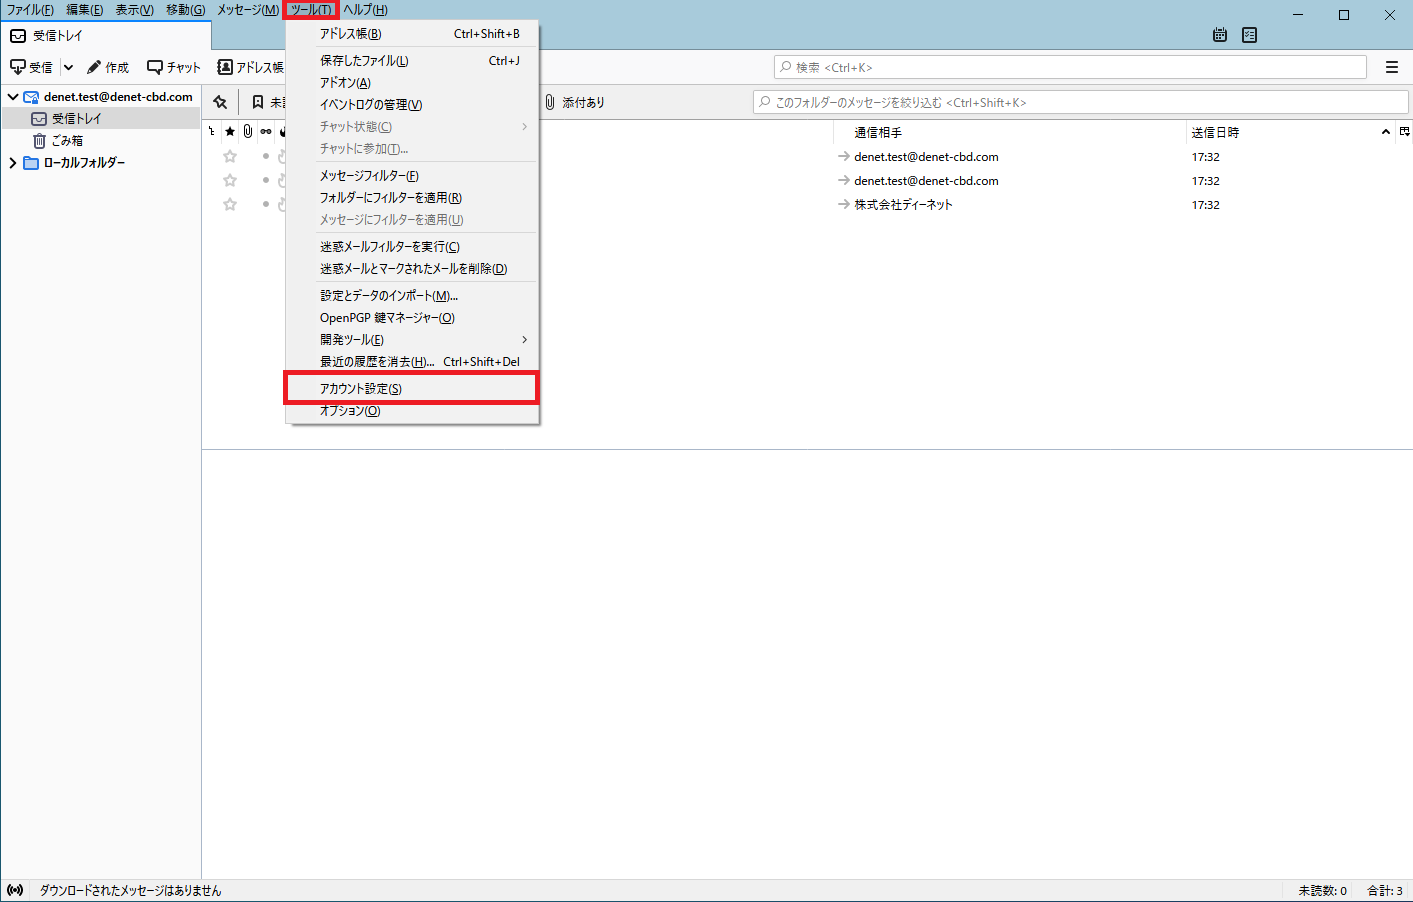
Task: Sort by 送信日時 column header
Action: pyautogui.click(x=1290, y=132)
